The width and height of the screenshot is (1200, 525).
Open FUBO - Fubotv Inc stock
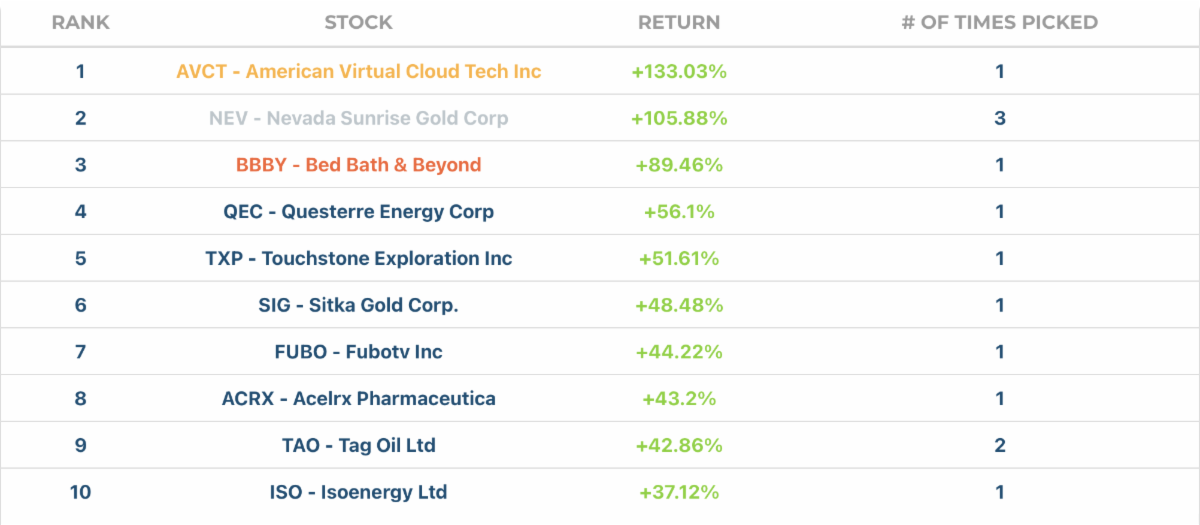pyautogui.click(x=359, y=352)
